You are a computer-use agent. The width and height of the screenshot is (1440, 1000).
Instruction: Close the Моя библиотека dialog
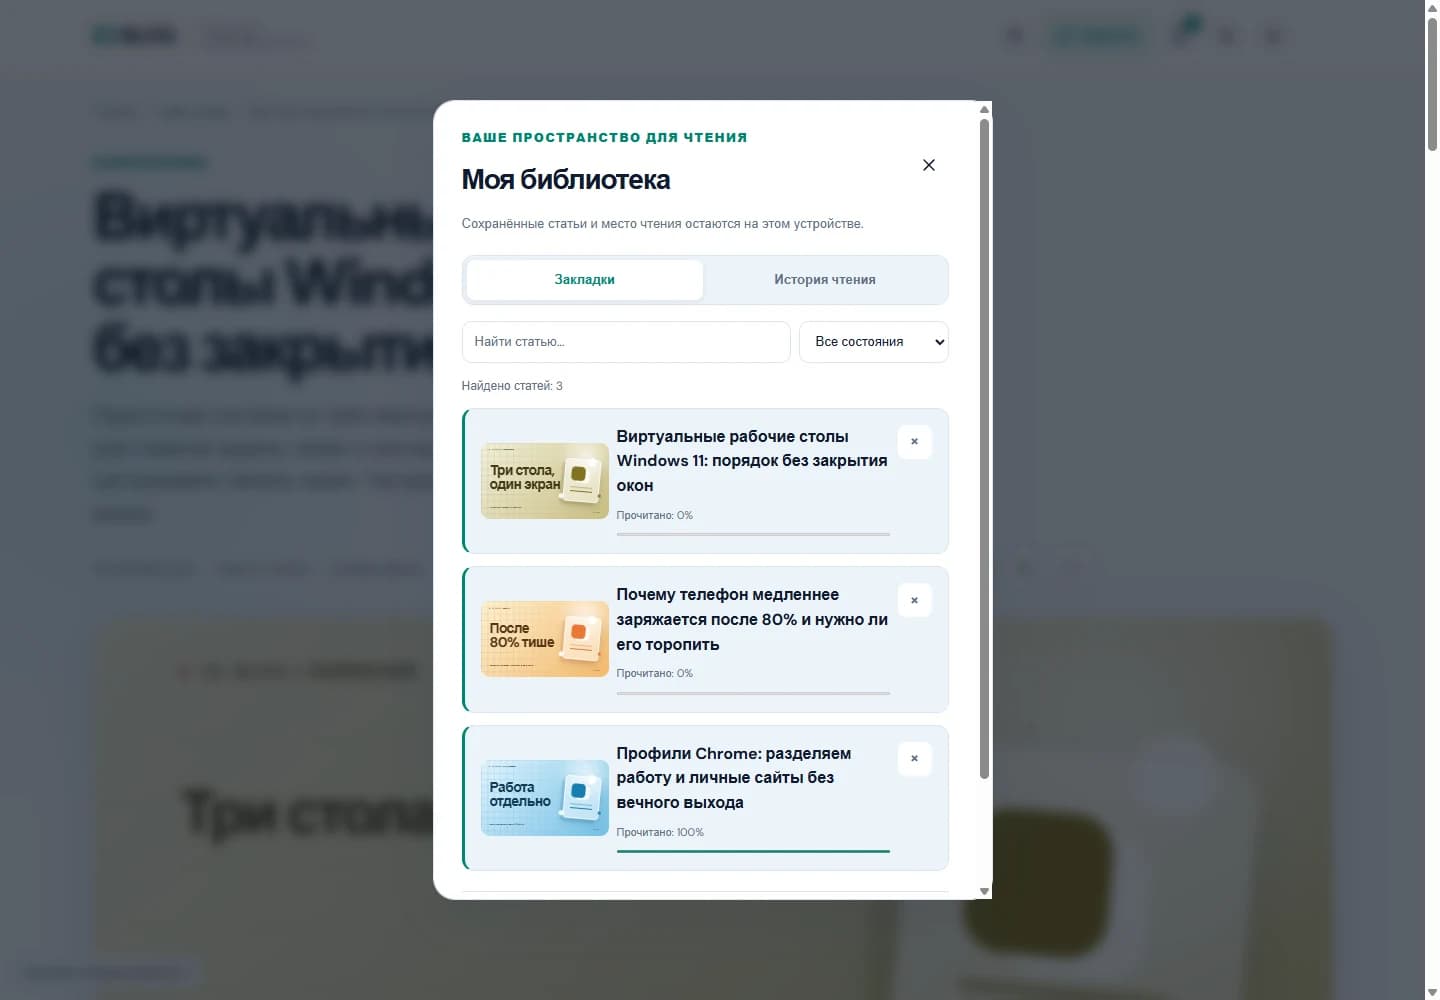click(928, 165)
